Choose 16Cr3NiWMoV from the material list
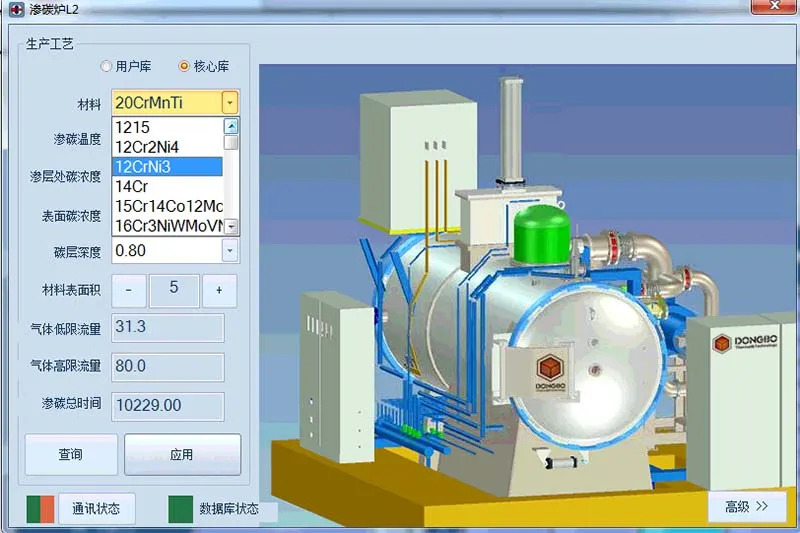The height and width of the screenshot is (533, 800). coord(167,225)
